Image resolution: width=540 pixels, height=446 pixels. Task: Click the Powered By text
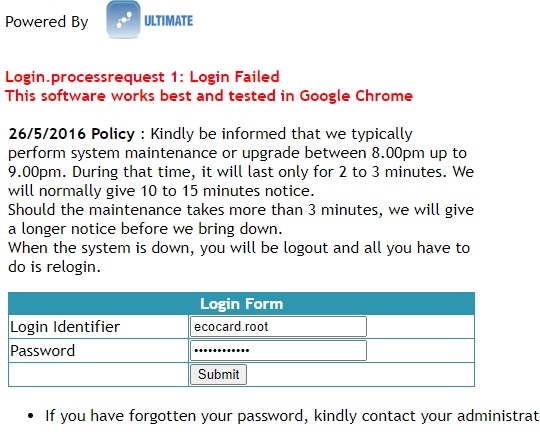coord(47,22)
